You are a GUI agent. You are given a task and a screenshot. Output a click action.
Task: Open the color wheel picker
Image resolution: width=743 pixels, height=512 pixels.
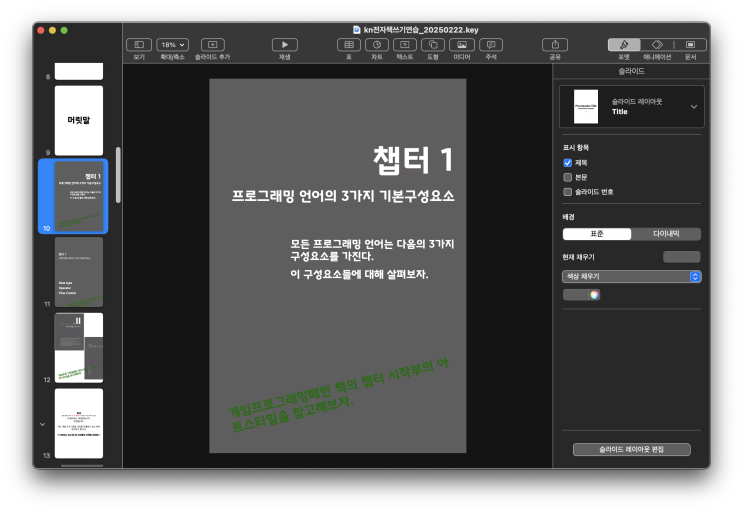[x=594, y=295]
